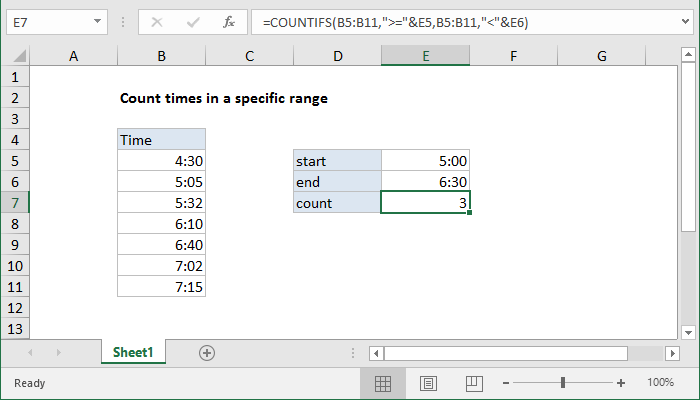This screenshot has width=700, height=400.
Task: Expand the formula bar
Action: (685, 20)
